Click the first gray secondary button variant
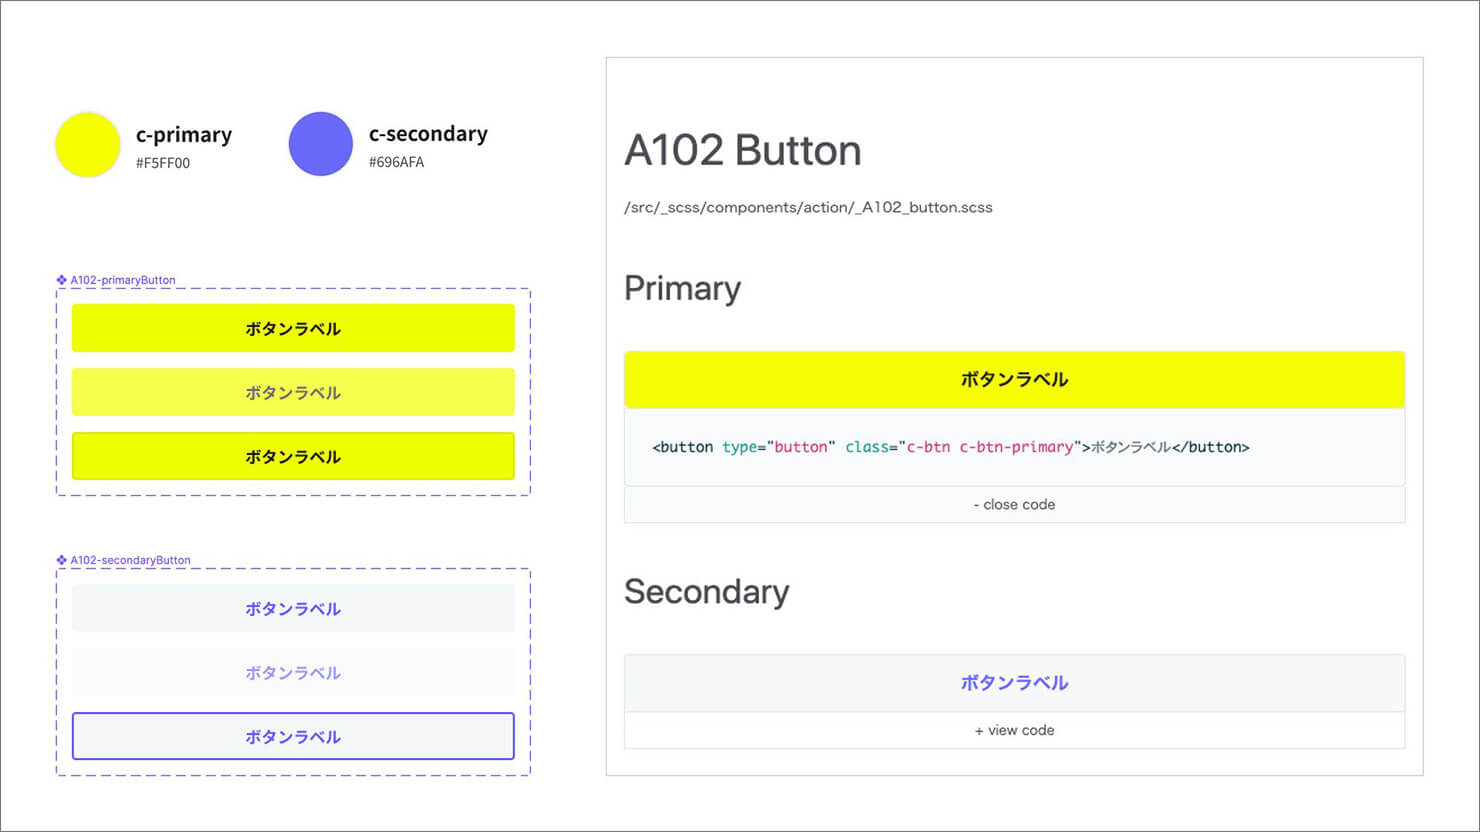Viewport: 1480px width, 832px height. pyautogui.click(x=293, y=608)
